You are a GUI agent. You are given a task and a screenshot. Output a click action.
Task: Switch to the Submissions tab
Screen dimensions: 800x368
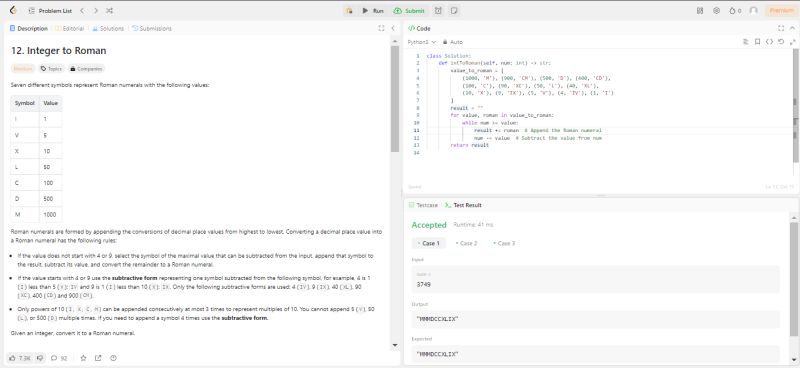tap(152, 29)
